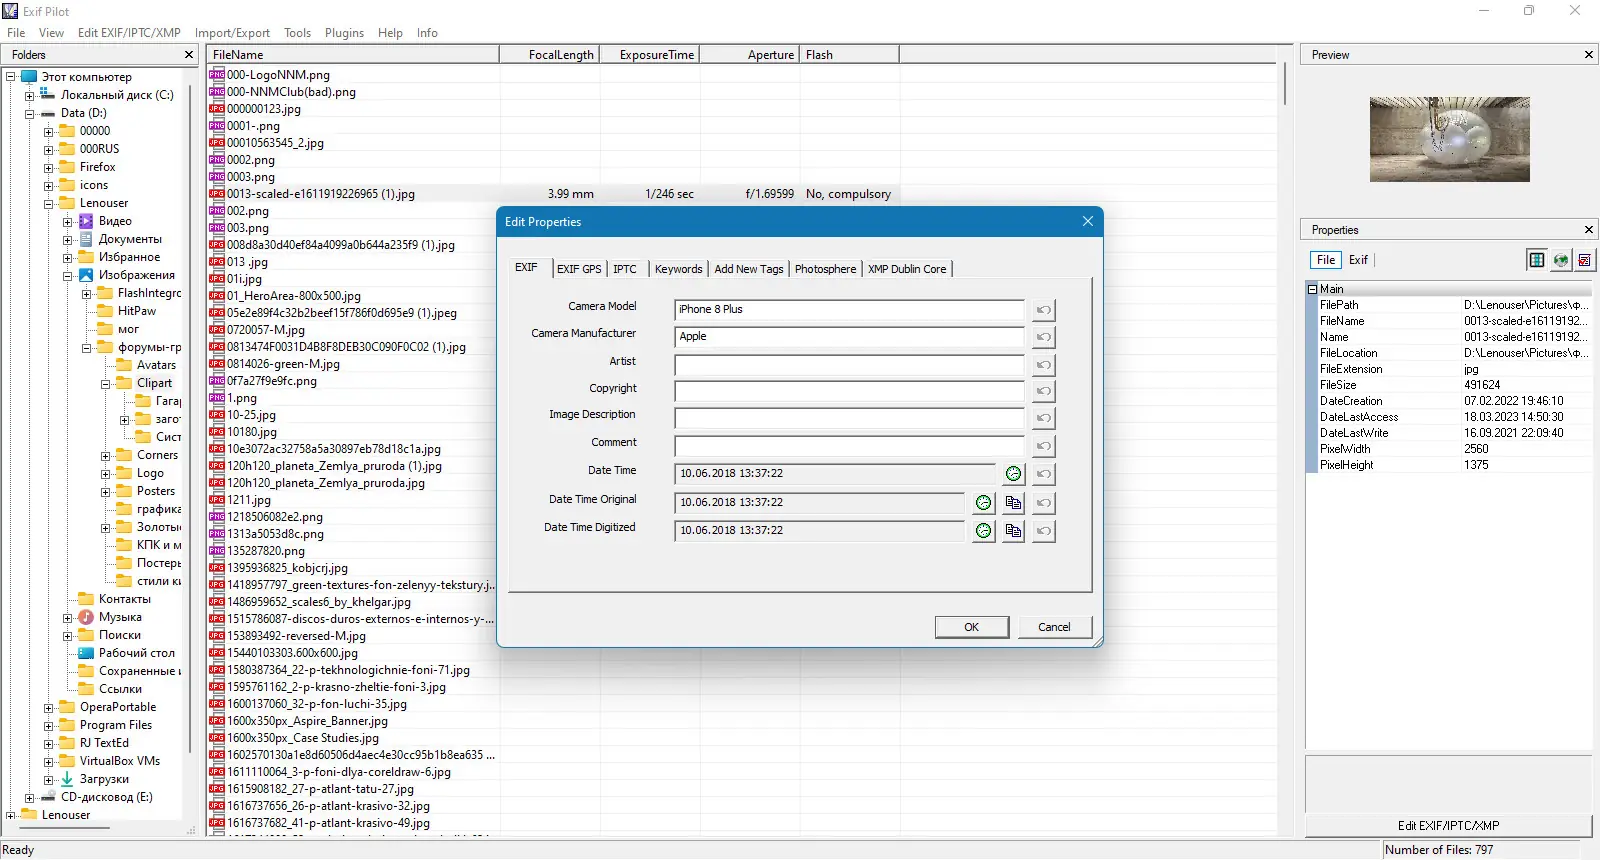This screenshot has width=1600, height=860.
Task: Open the File menu
Action: click(16, 33)
